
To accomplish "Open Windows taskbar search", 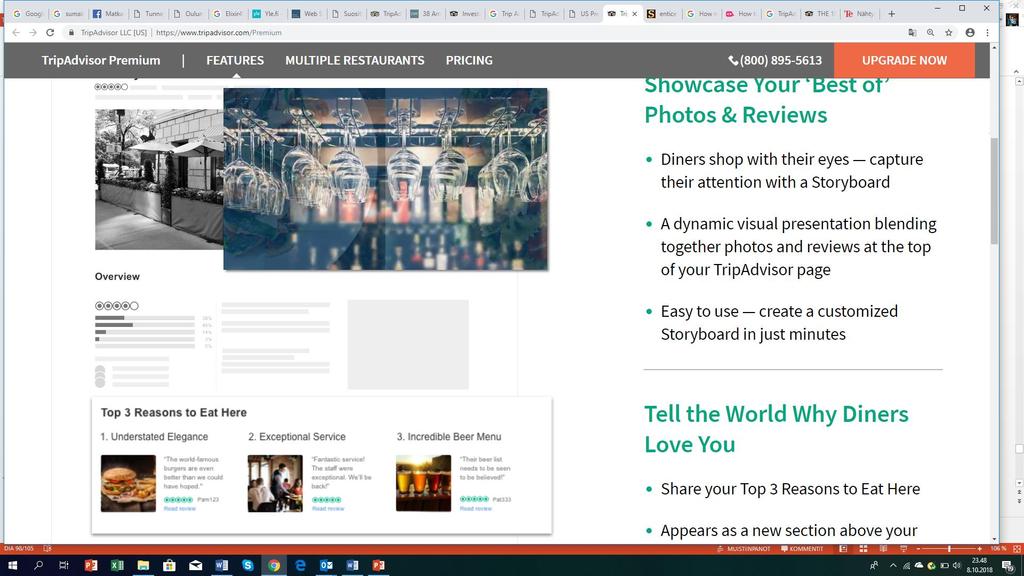I will pyautogui.click(x=38, y=566).
